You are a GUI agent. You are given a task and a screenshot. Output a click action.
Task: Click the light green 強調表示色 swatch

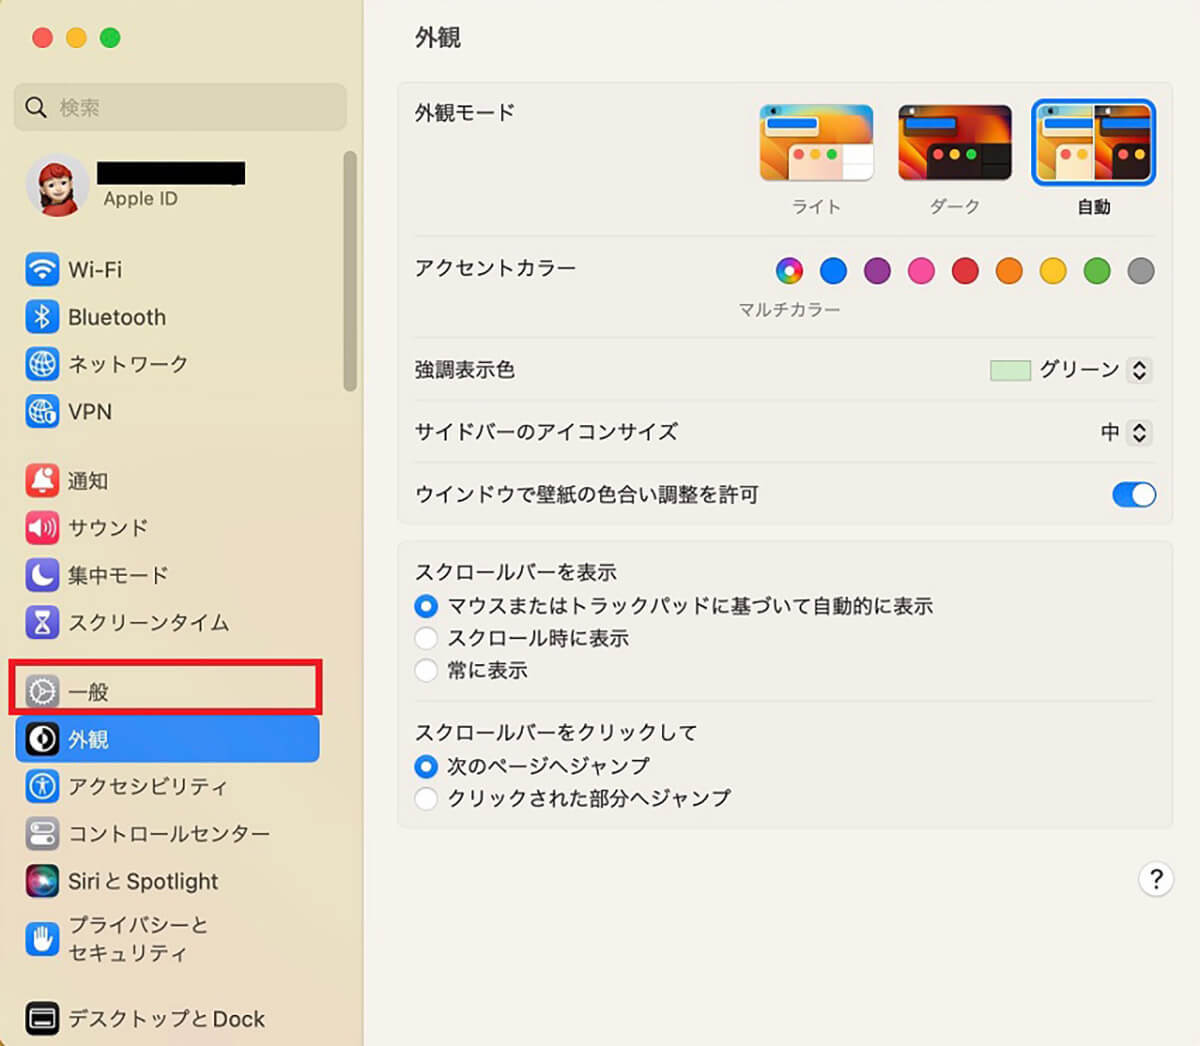click(x=1010, y=370)
